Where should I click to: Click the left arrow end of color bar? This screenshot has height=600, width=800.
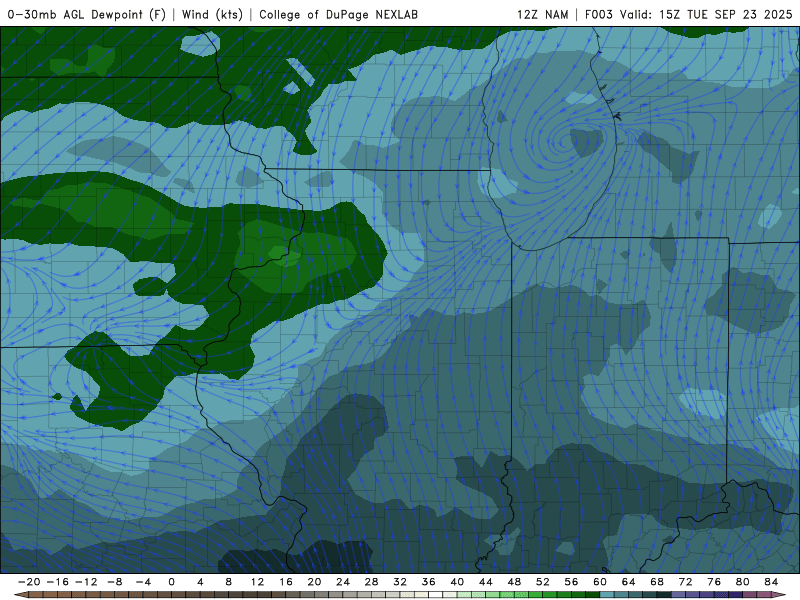20,595
